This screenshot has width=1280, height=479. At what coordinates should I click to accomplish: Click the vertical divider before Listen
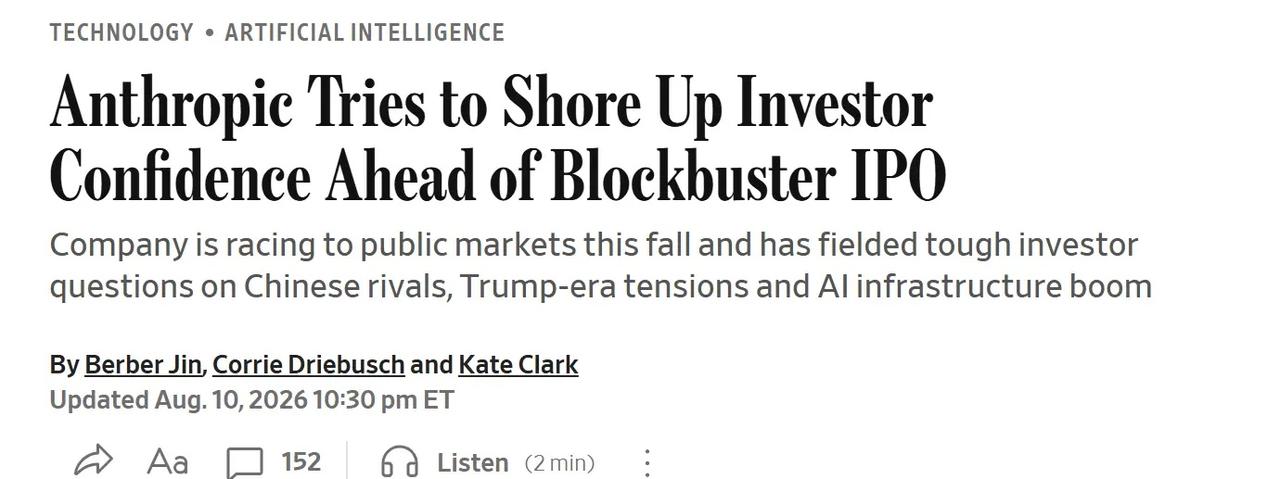[x=348, y=461]
